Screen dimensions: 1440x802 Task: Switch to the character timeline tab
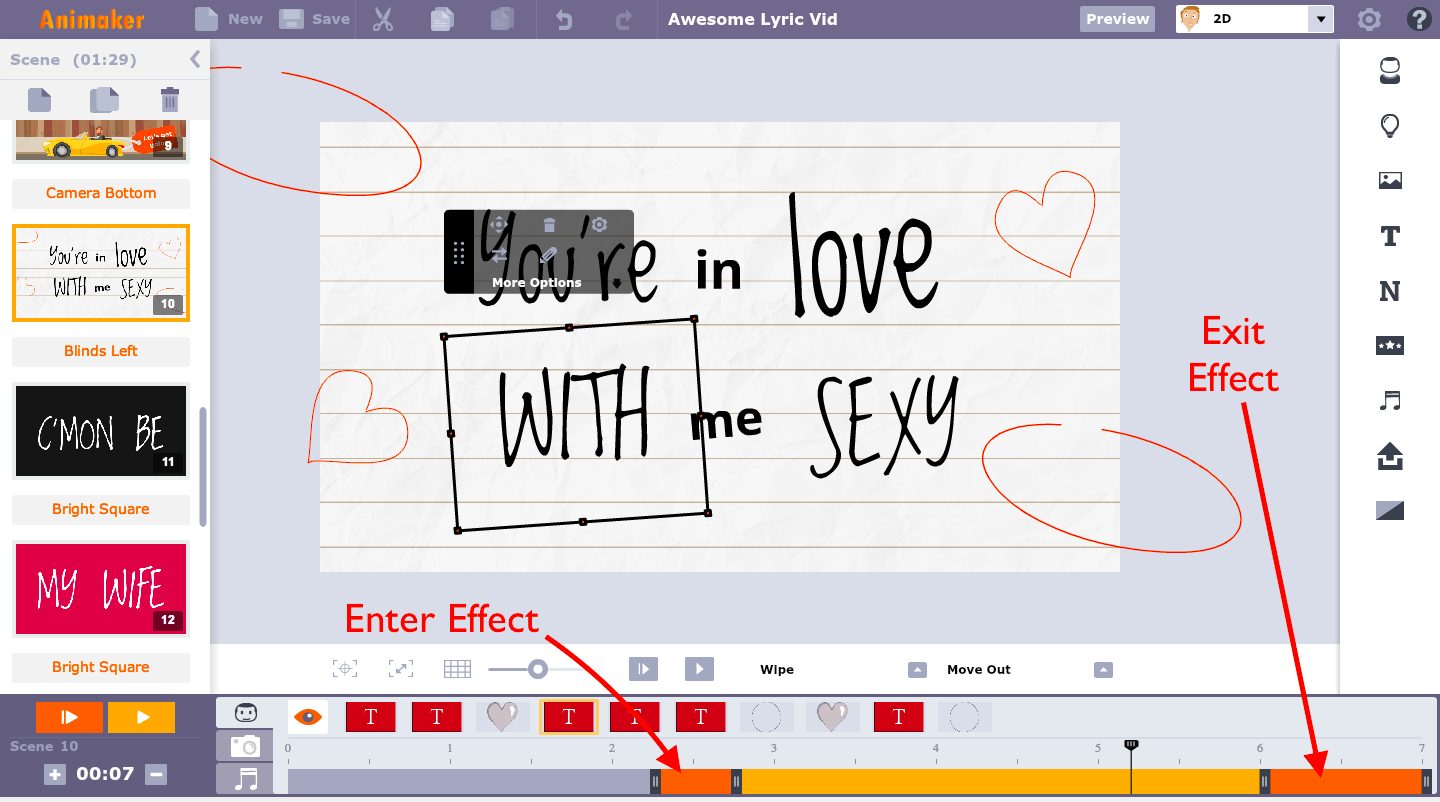pyautogui.click(x=245, y=713)
